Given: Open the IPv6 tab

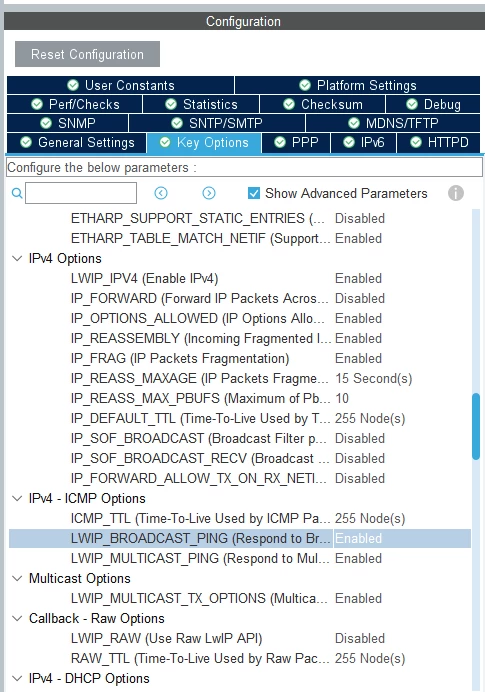Looking at the screenshot, I should pos(363,143).
